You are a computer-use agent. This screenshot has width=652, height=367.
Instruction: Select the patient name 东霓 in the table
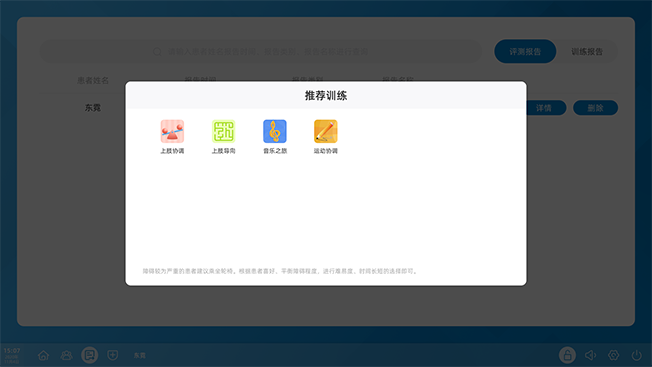point(93,108)
